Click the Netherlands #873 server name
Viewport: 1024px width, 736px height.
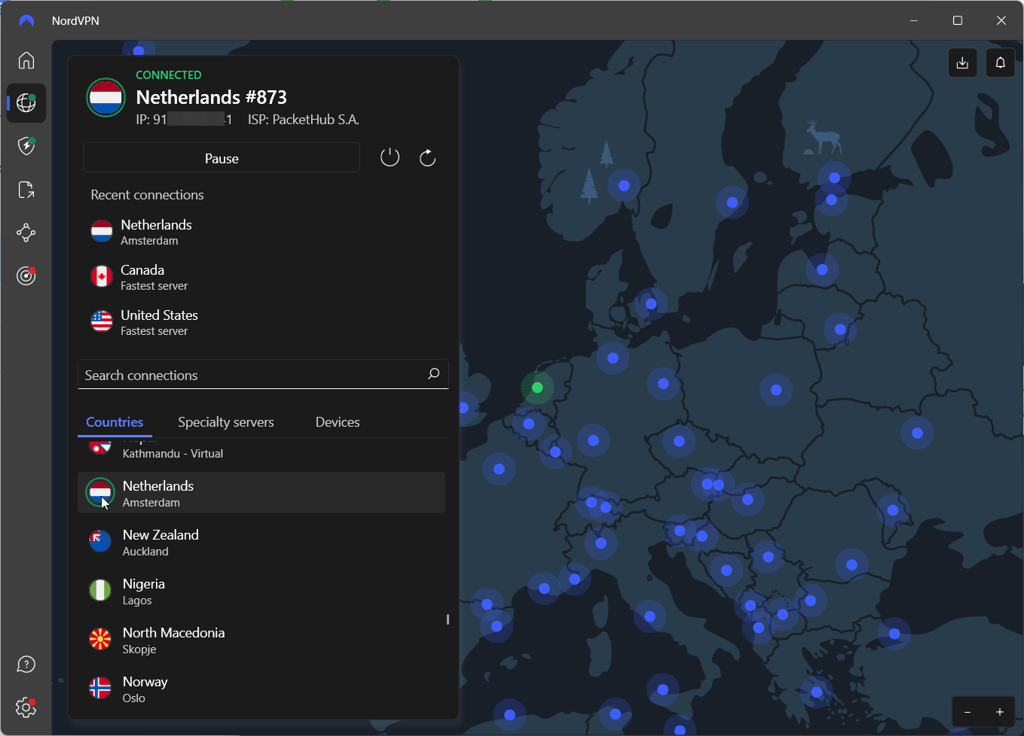click(211, 97)
